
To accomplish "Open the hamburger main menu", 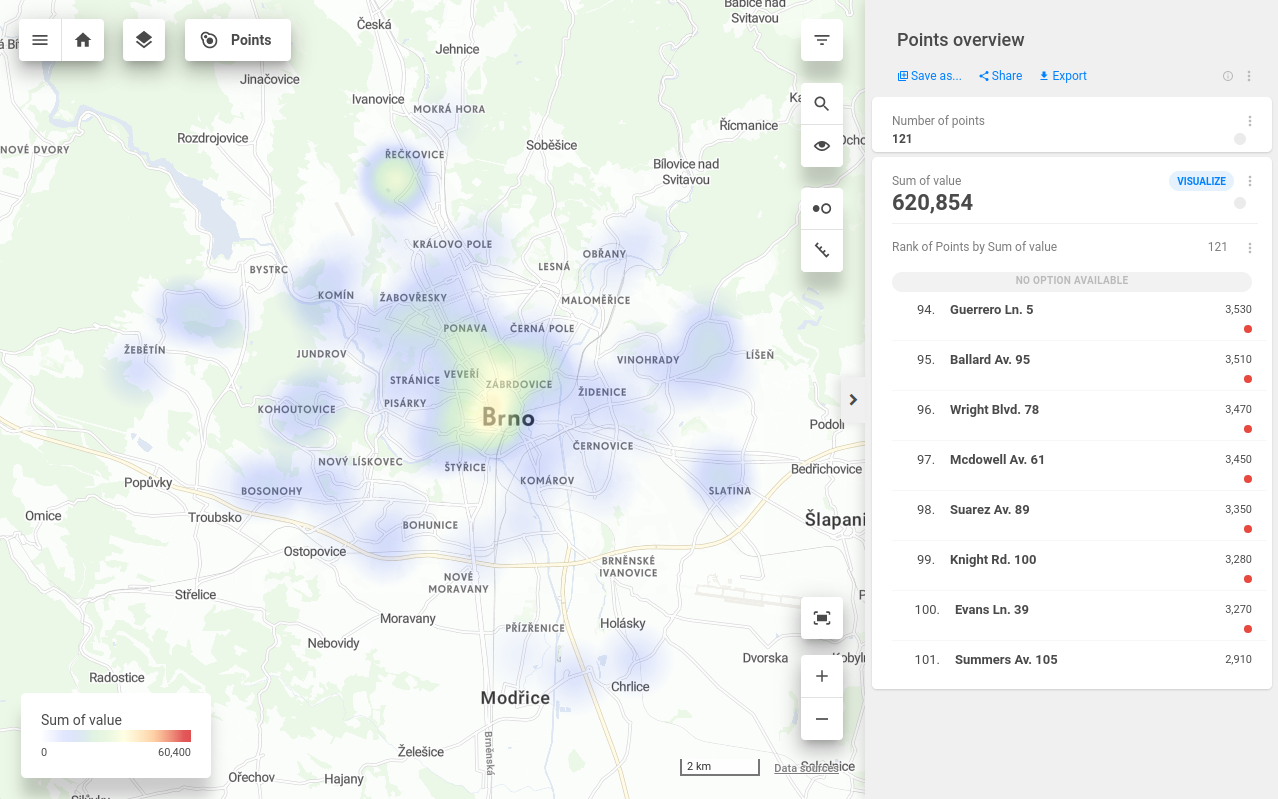I will click(40, 40).
